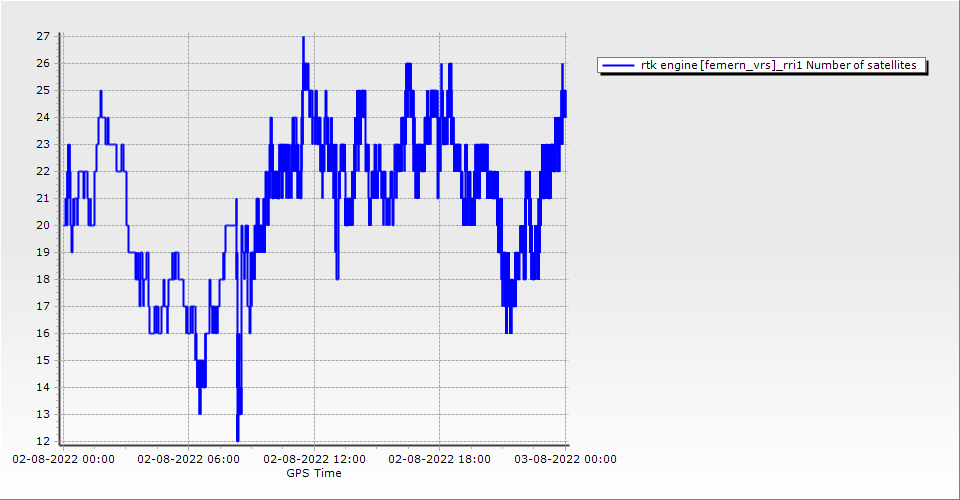Click the y-axis value 27
The image size is (960, 500).
coord(43,36)
